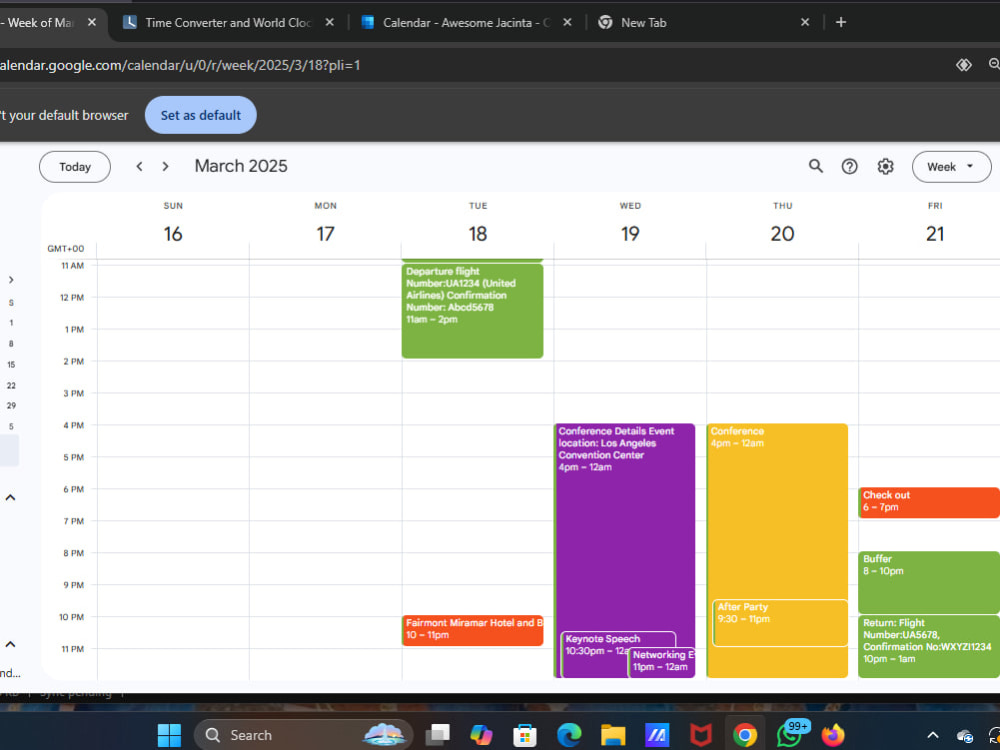Click the calendar search magnifier icon
The image size is (1000, 750).
[x=815, y=166]
